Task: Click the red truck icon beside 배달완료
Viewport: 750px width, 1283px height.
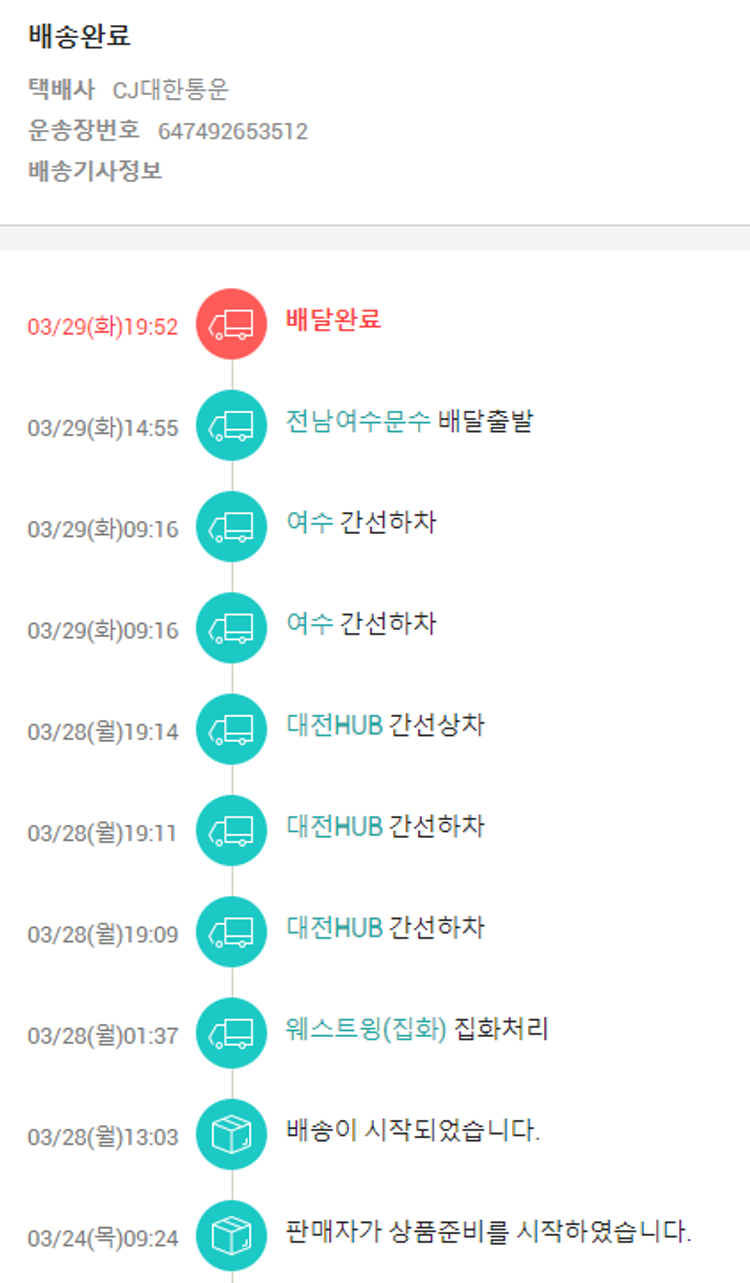Action: click(231, 324)
